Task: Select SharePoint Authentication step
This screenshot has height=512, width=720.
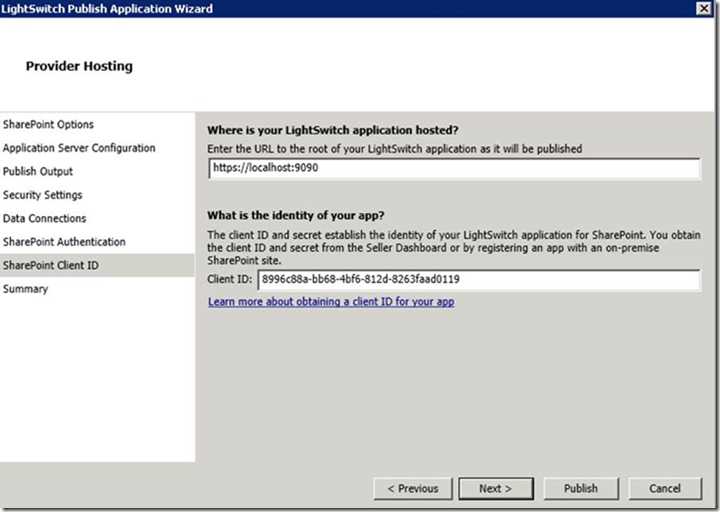Action: click(x=64, y=242)
